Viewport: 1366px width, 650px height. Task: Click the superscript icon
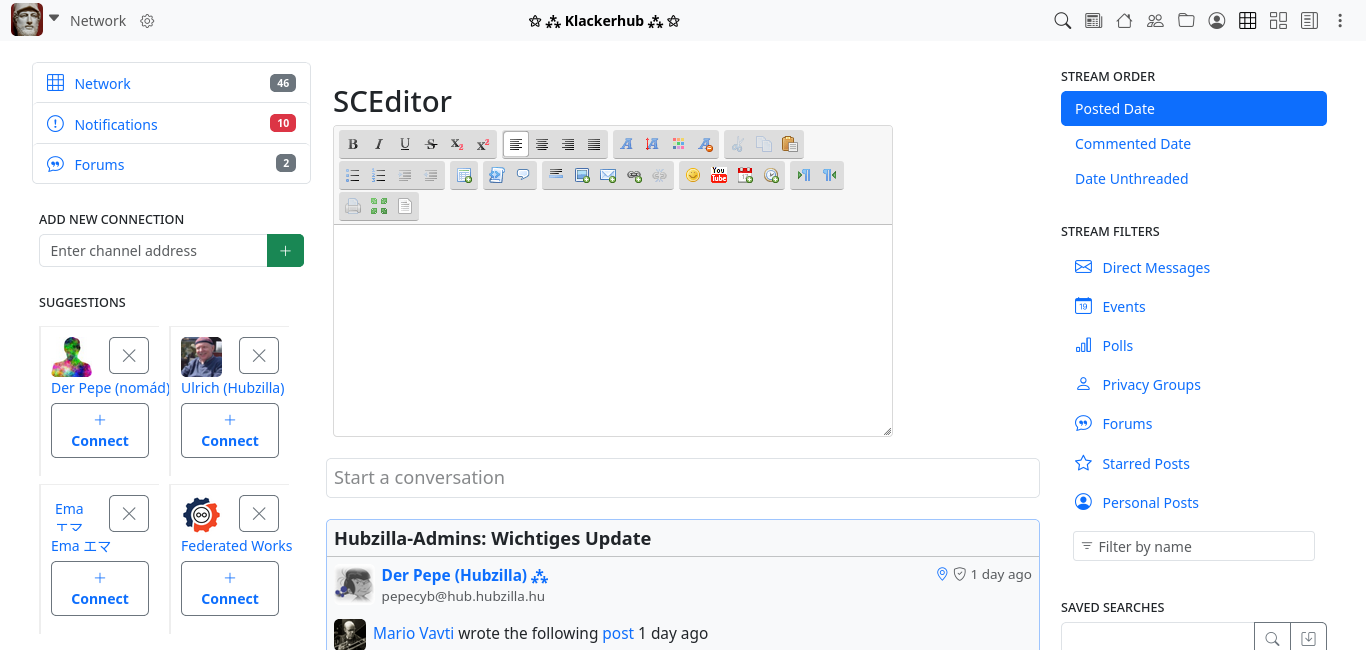pyautogui.click(x=483, y=144)
